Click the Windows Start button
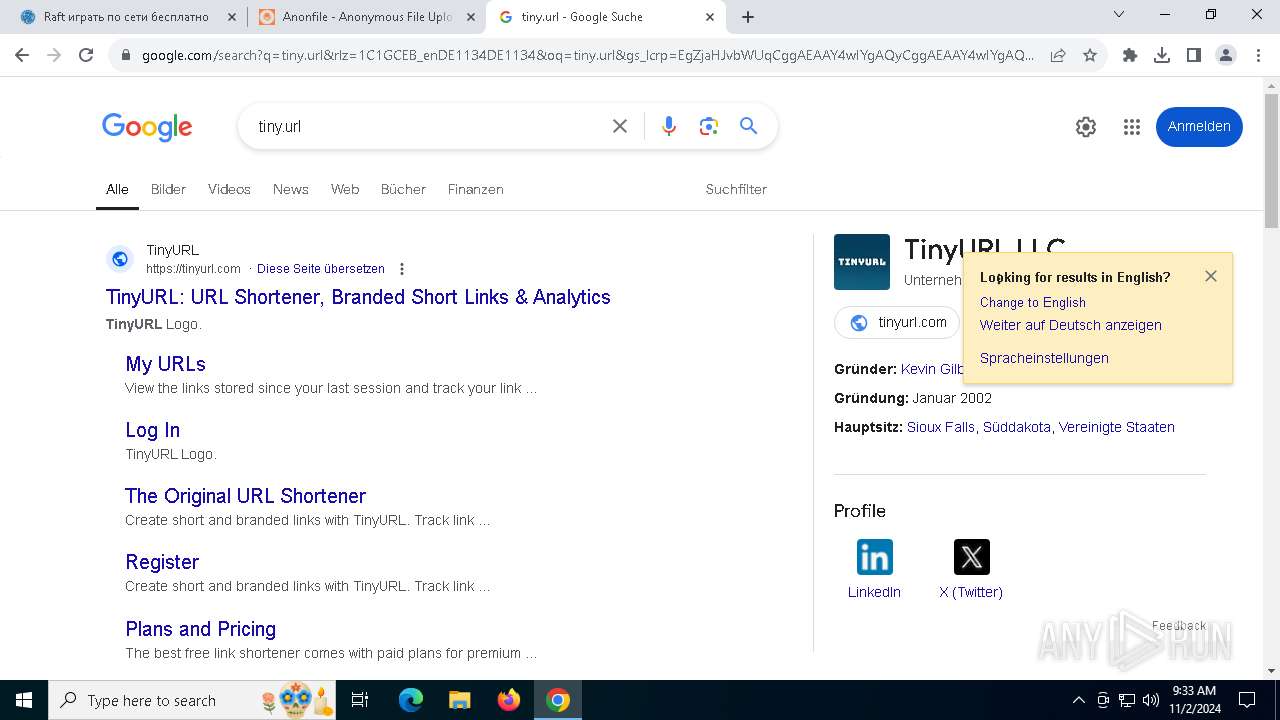The image size is (1280, 720). (x=24, y=700)
